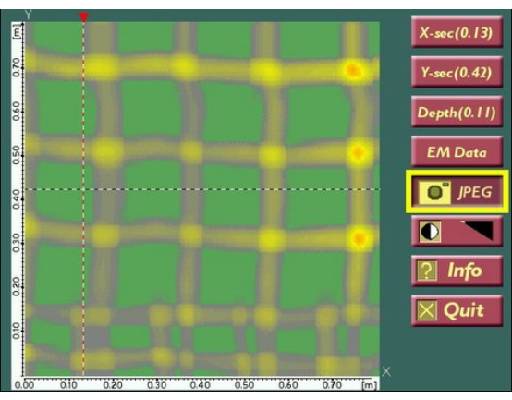Open the X-sec(0.13) cross-section view
The width and height of the screenshot is (512, 400).
(x=457, y=32)
